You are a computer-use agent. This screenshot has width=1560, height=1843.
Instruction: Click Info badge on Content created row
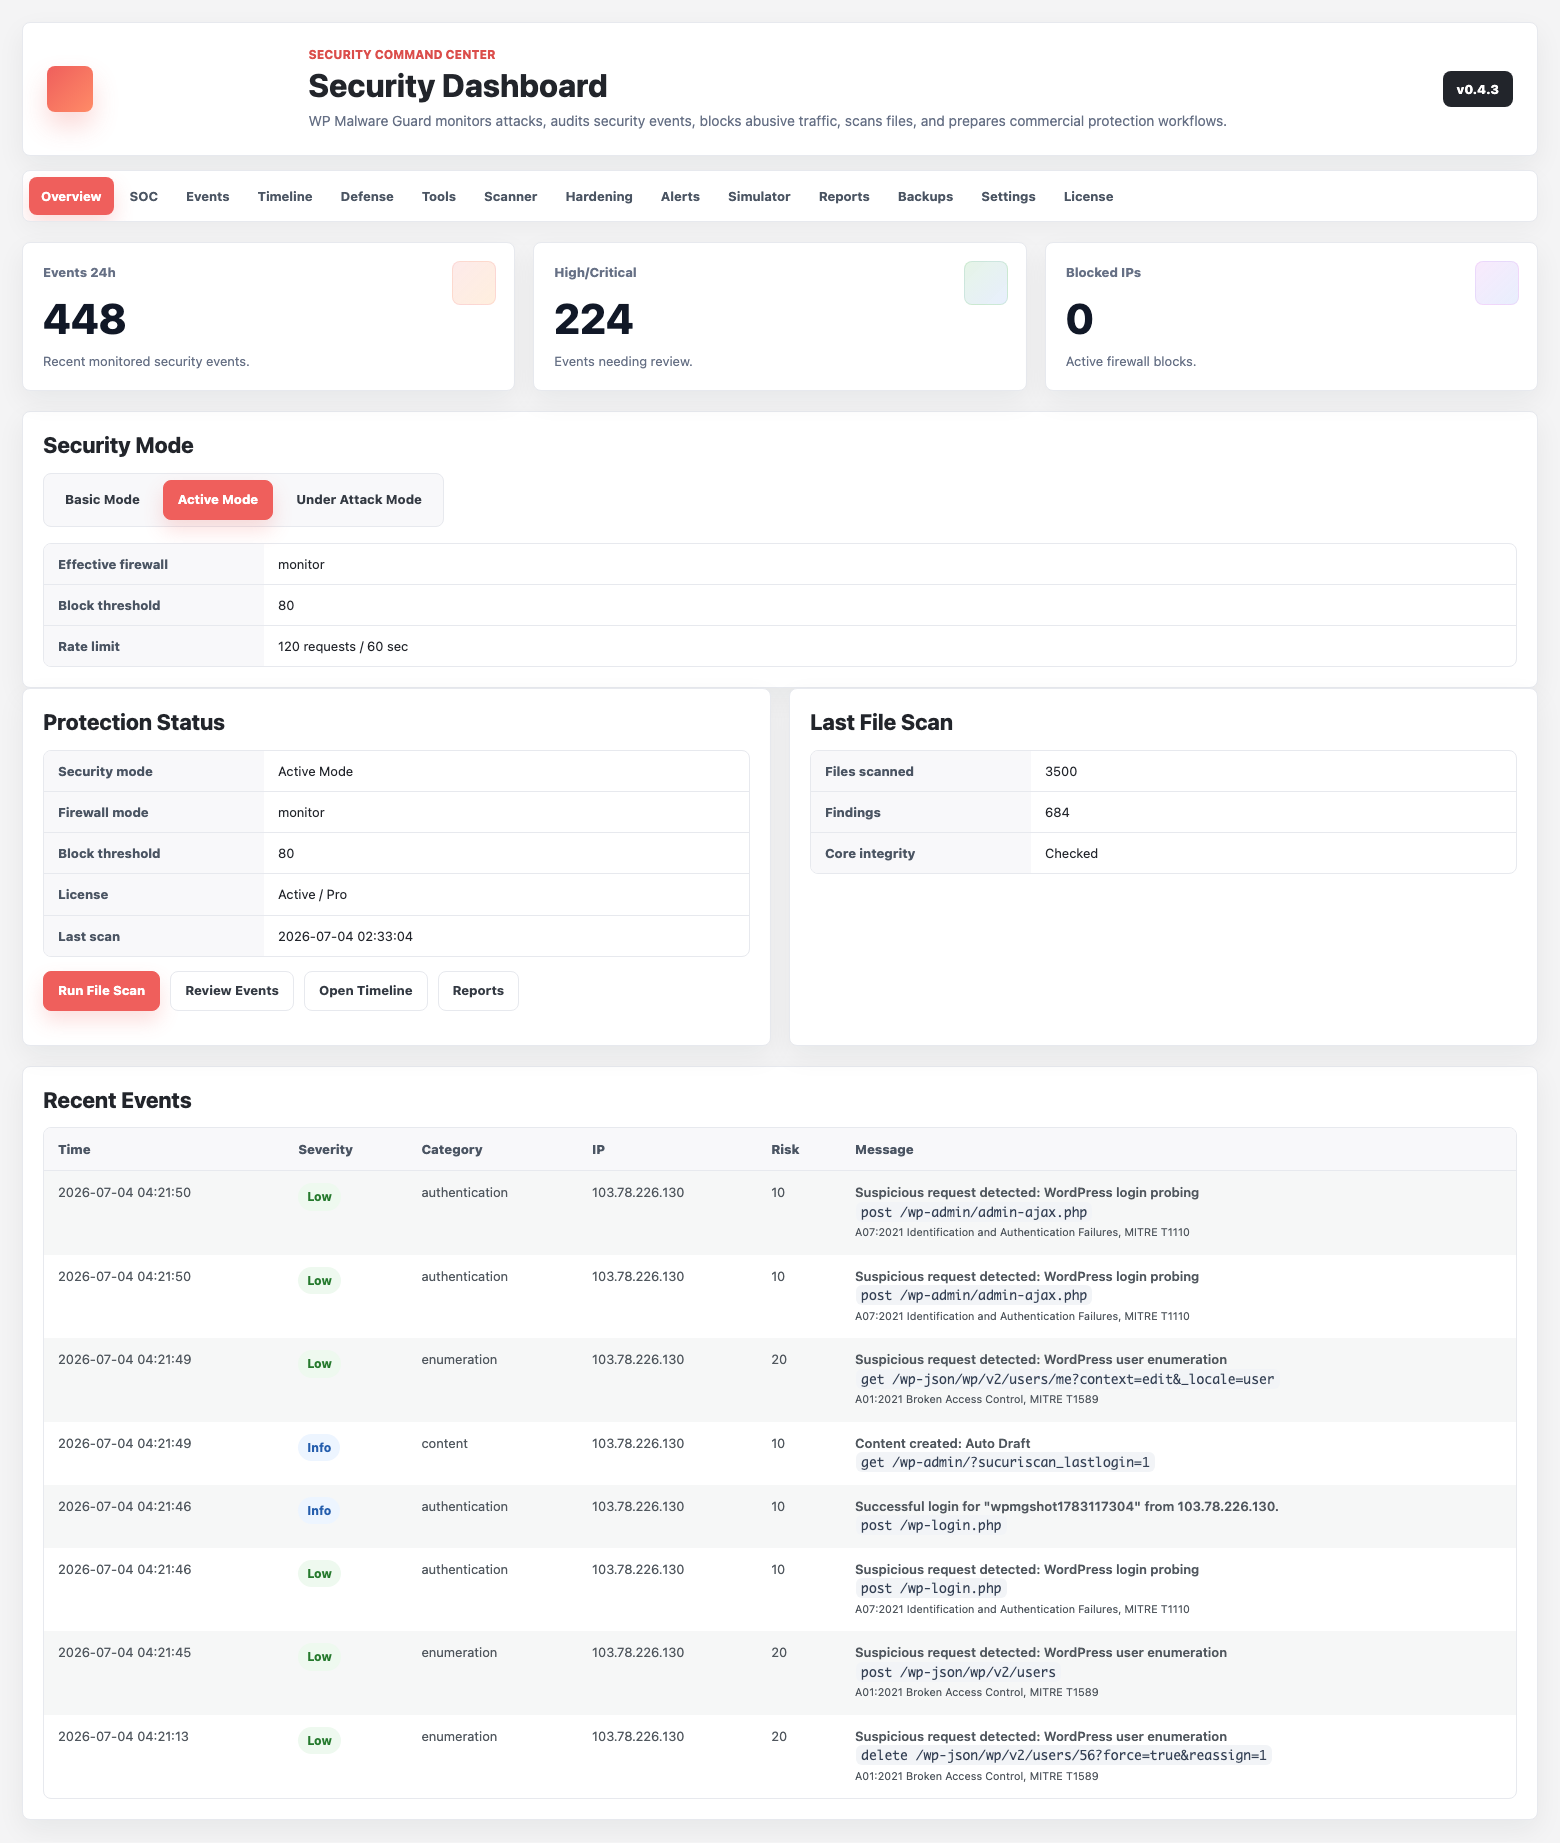coord(319,1448)
